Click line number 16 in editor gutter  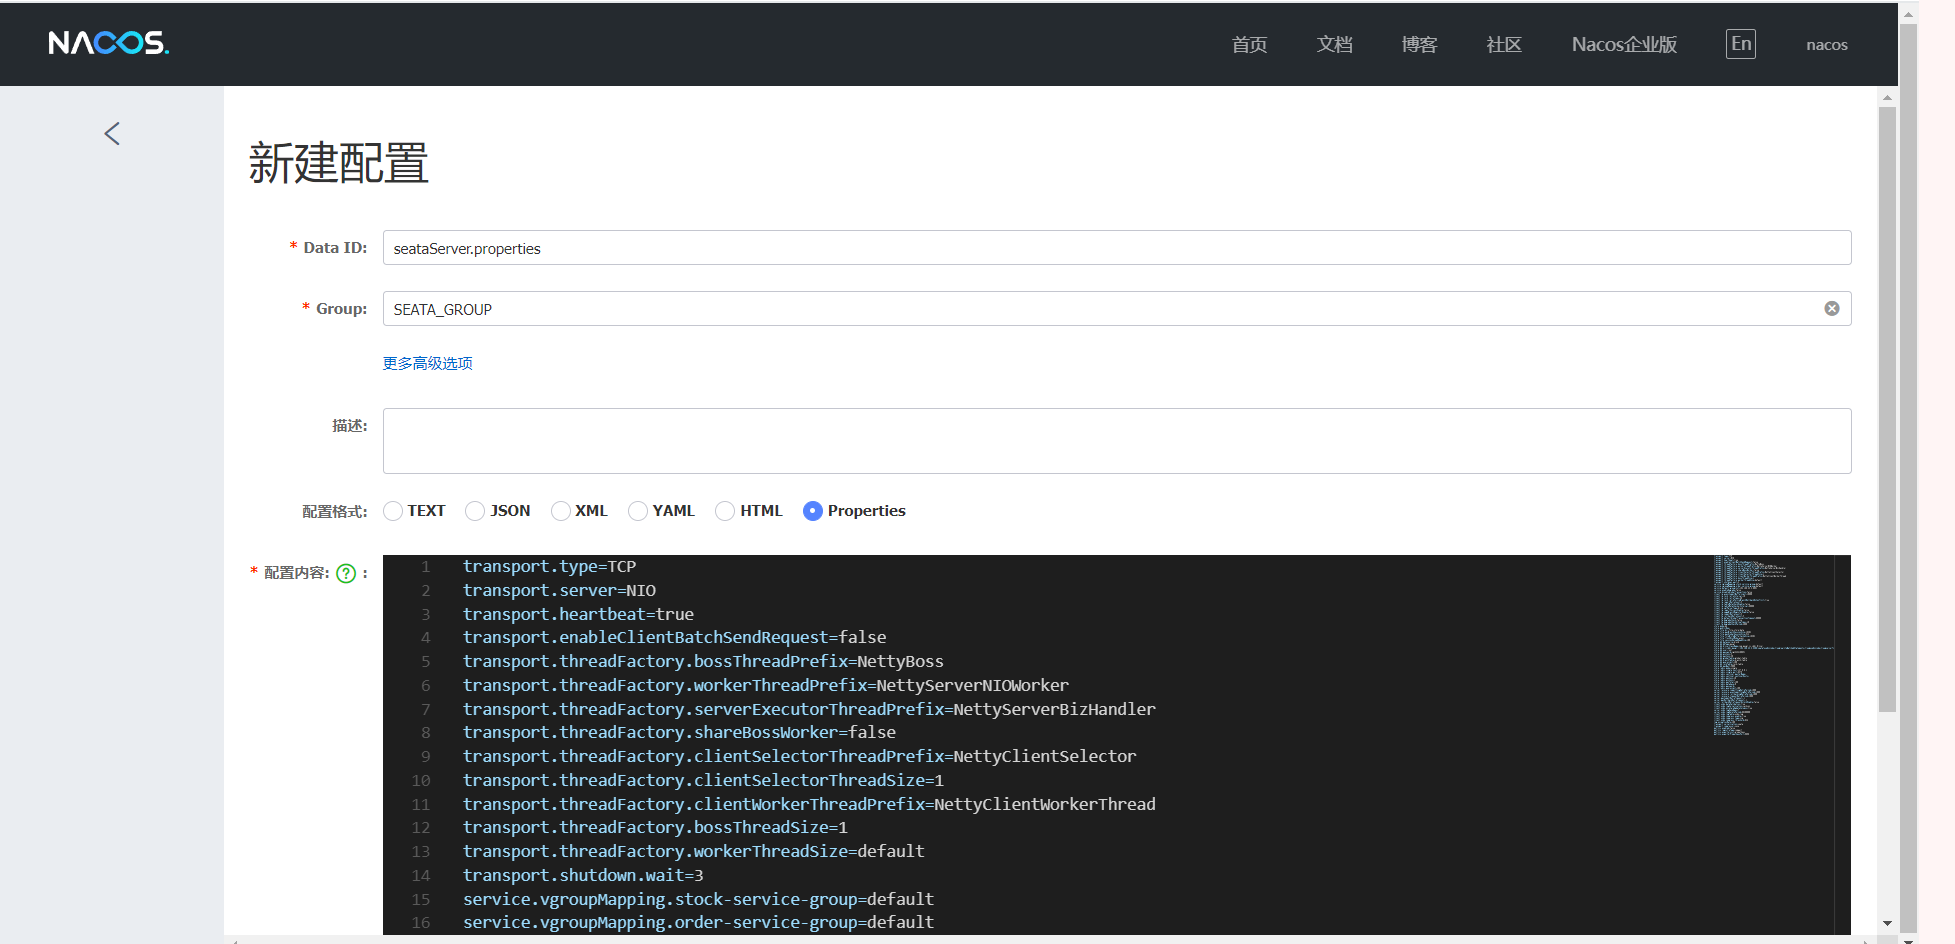point(421,923)
